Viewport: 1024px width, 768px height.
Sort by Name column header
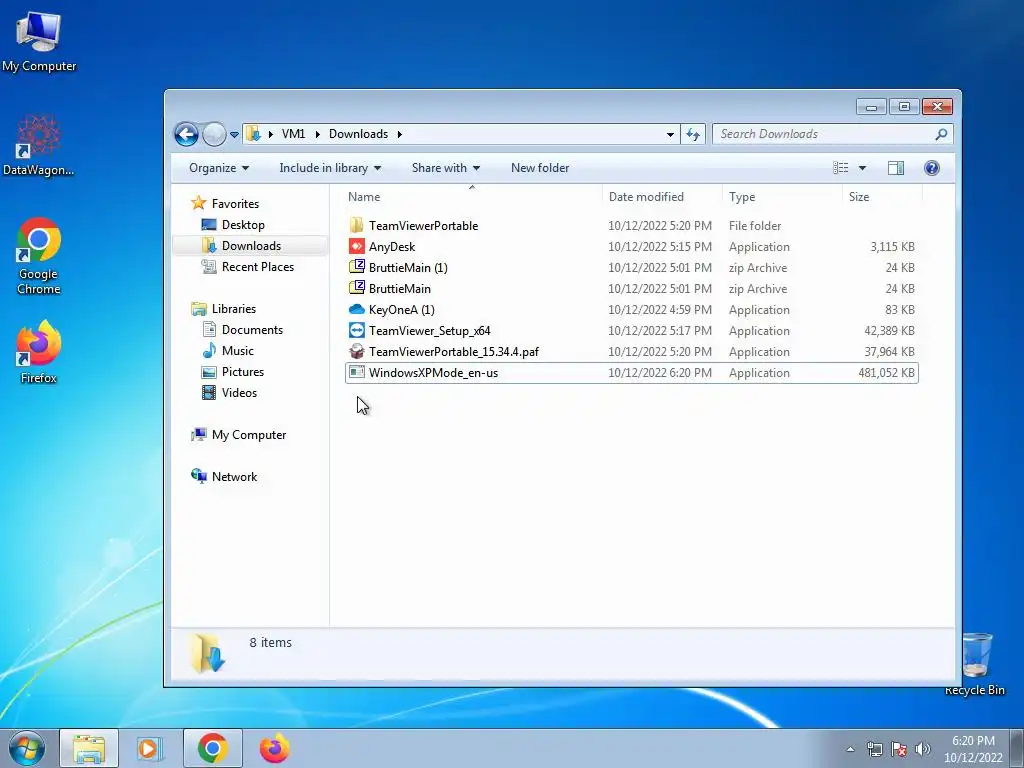tap(472, 197)
